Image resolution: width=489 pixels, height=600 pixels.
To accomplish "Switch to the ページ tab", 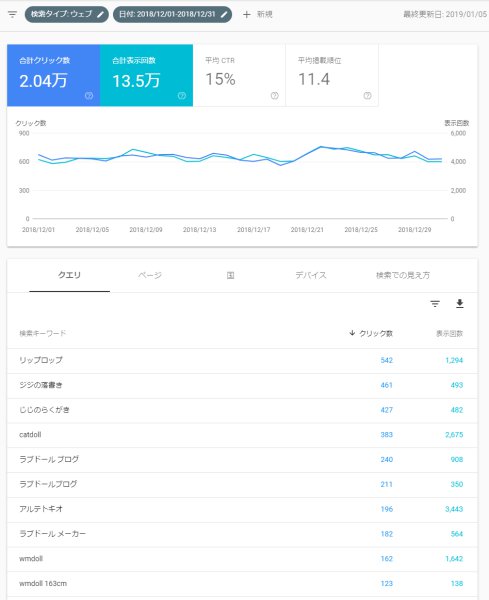I will point(150,275).
